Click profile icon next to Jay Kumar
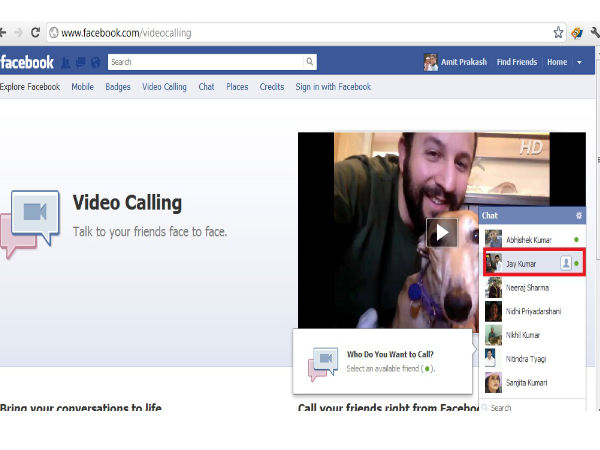The image size is (600, 450). click(566, 263)
